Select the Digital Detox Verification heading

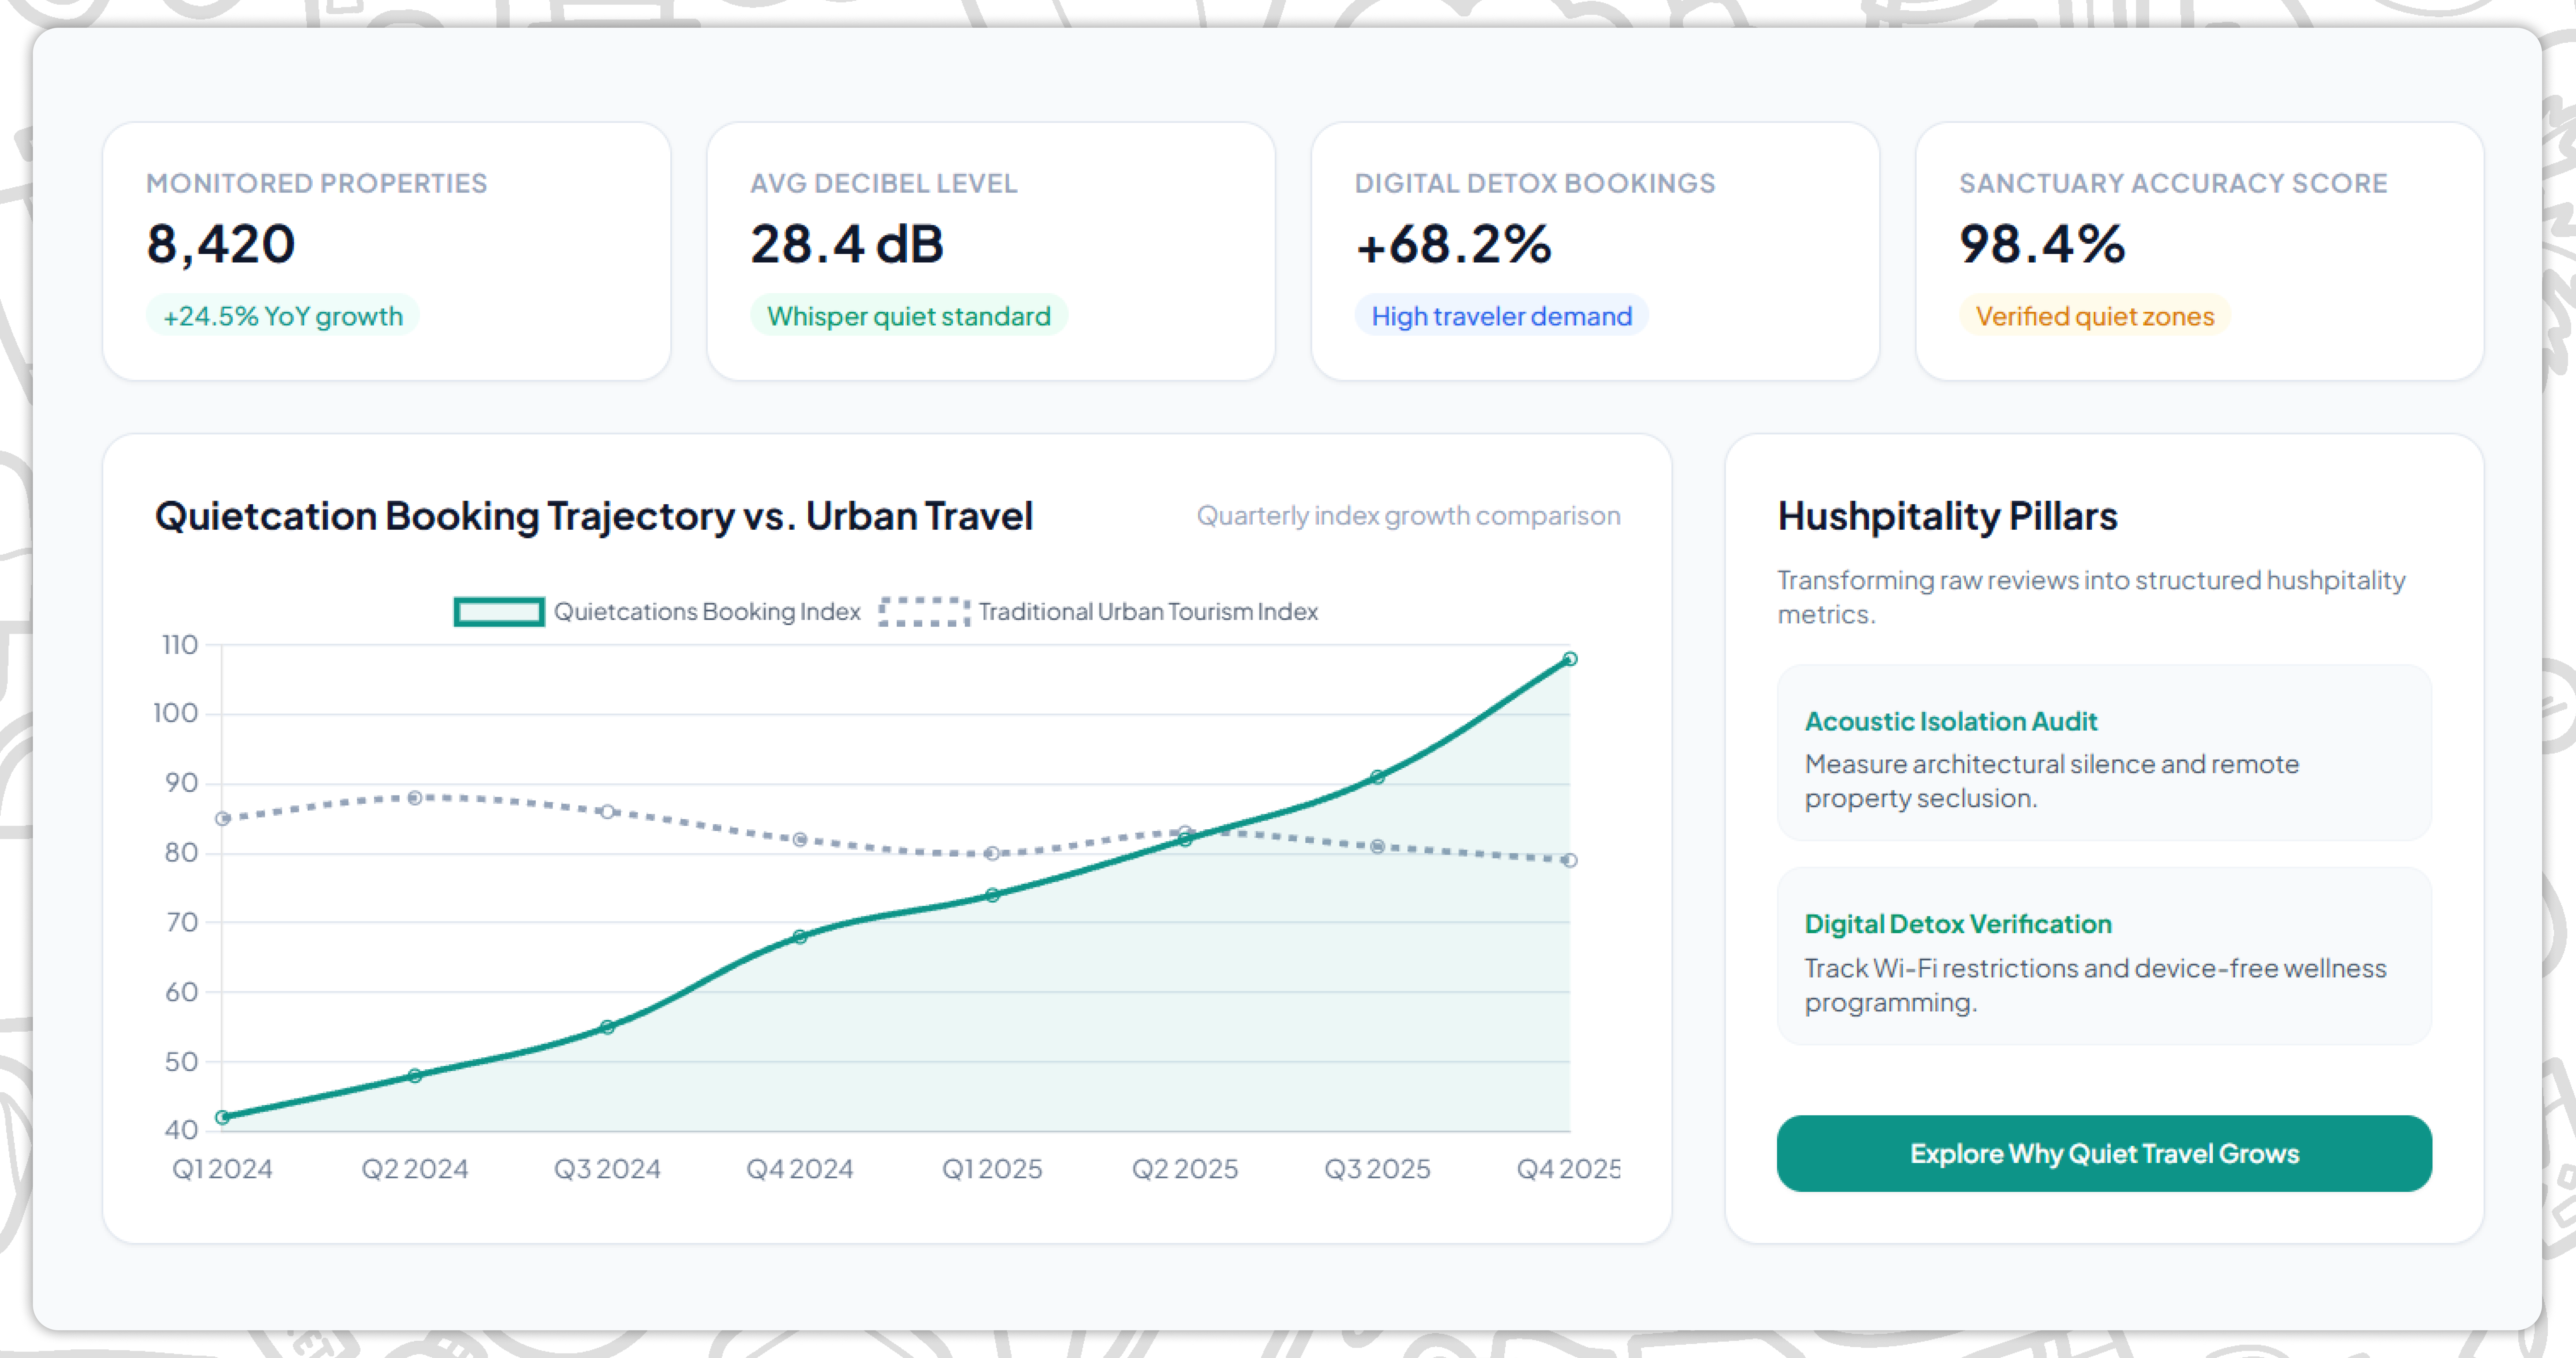coord(1958,924)
